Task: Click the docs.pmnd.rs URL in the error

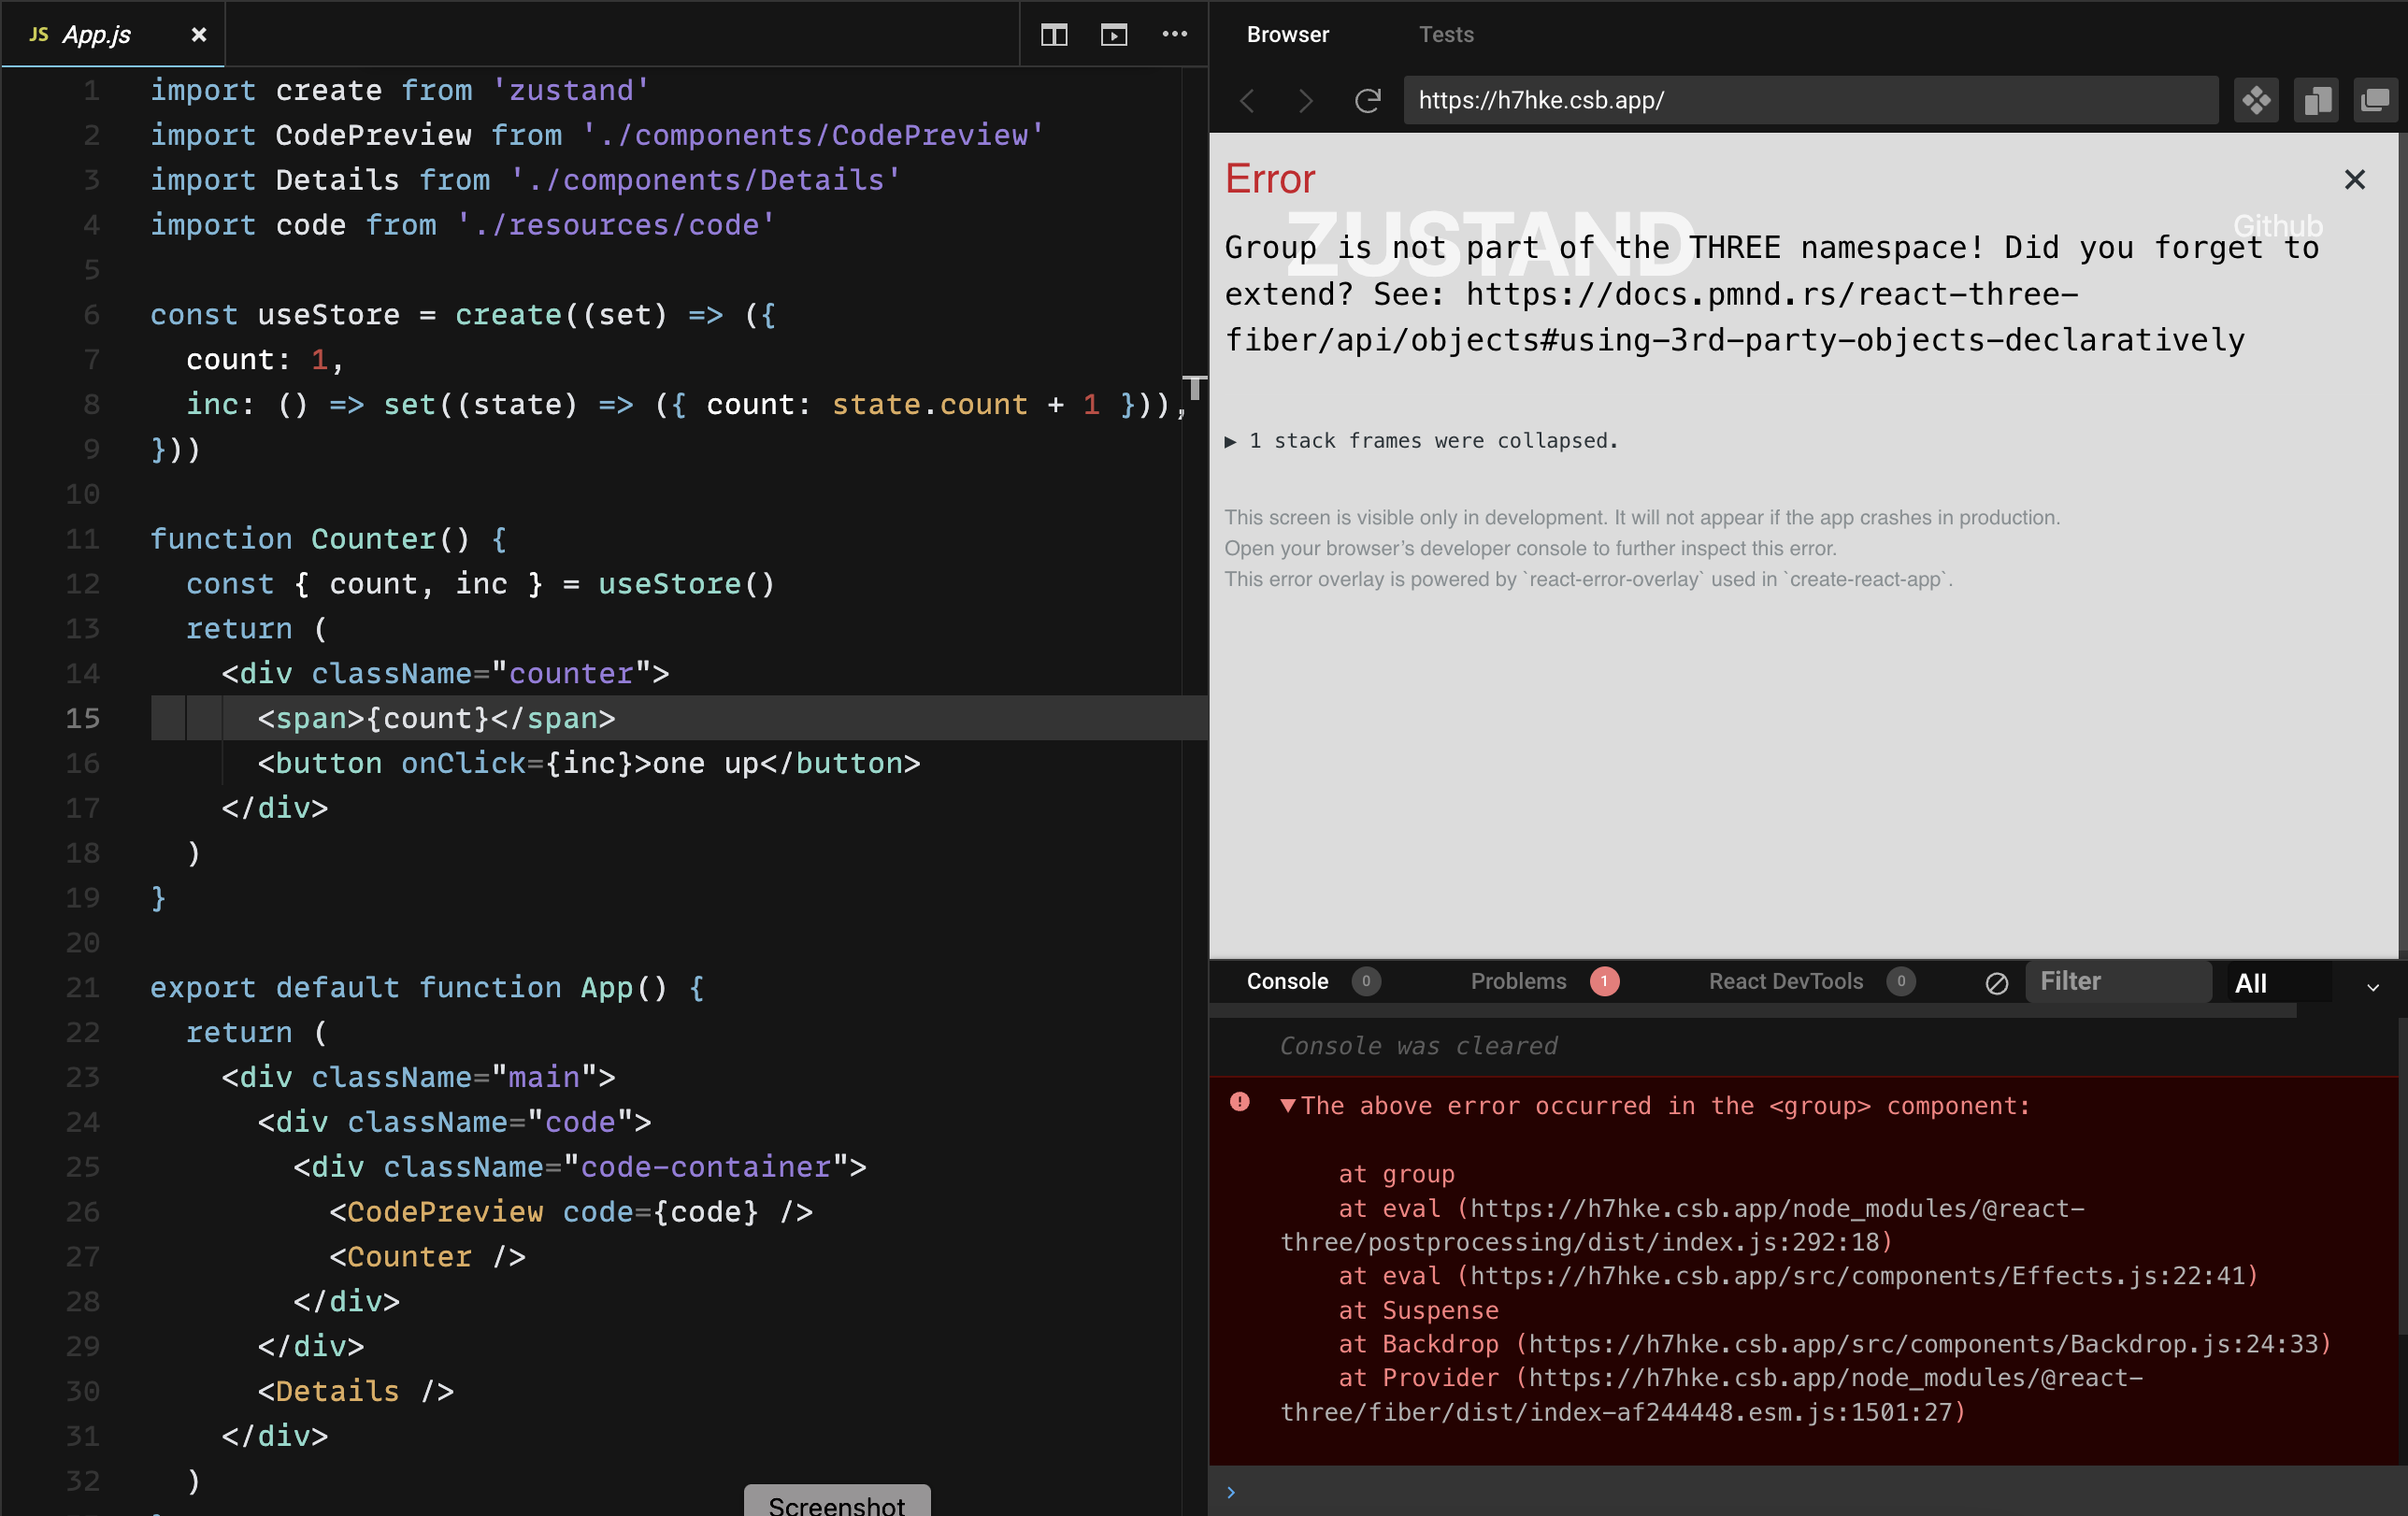Action: (1771, 294)
